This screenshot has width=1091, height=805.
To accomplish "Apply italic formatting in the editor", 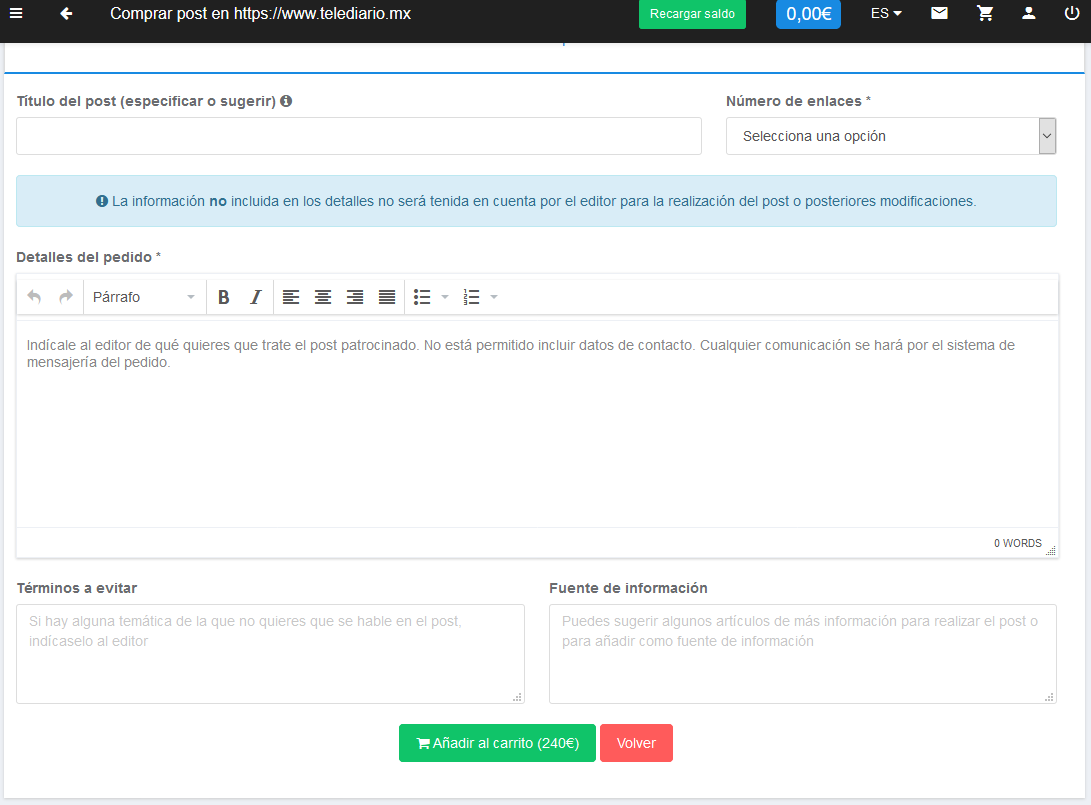I will pos(255,297).
